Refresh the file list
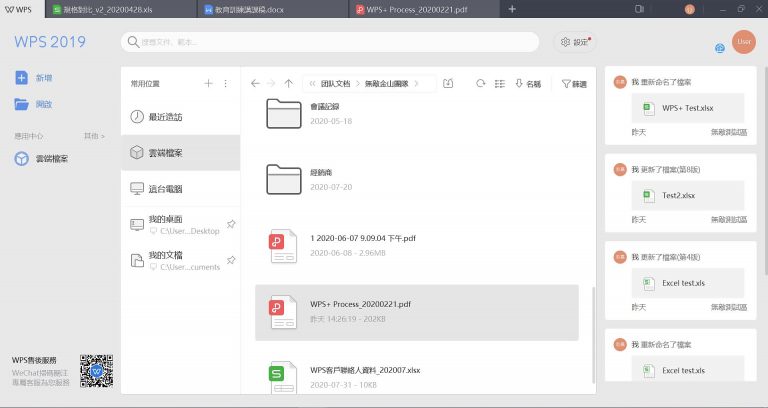Viewport: 768px width, 408px height. pyautogui.click(x=480, y=83)
